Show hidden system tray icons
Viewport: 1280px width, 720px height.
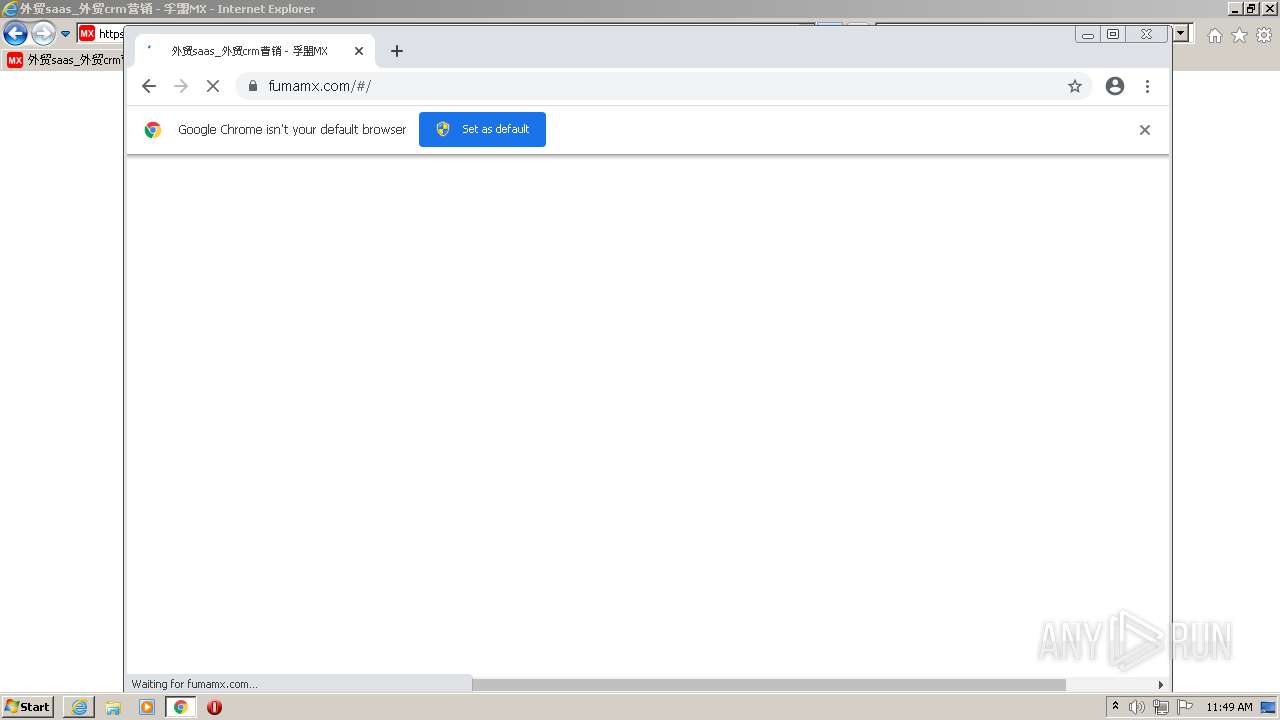(1116, 706)
